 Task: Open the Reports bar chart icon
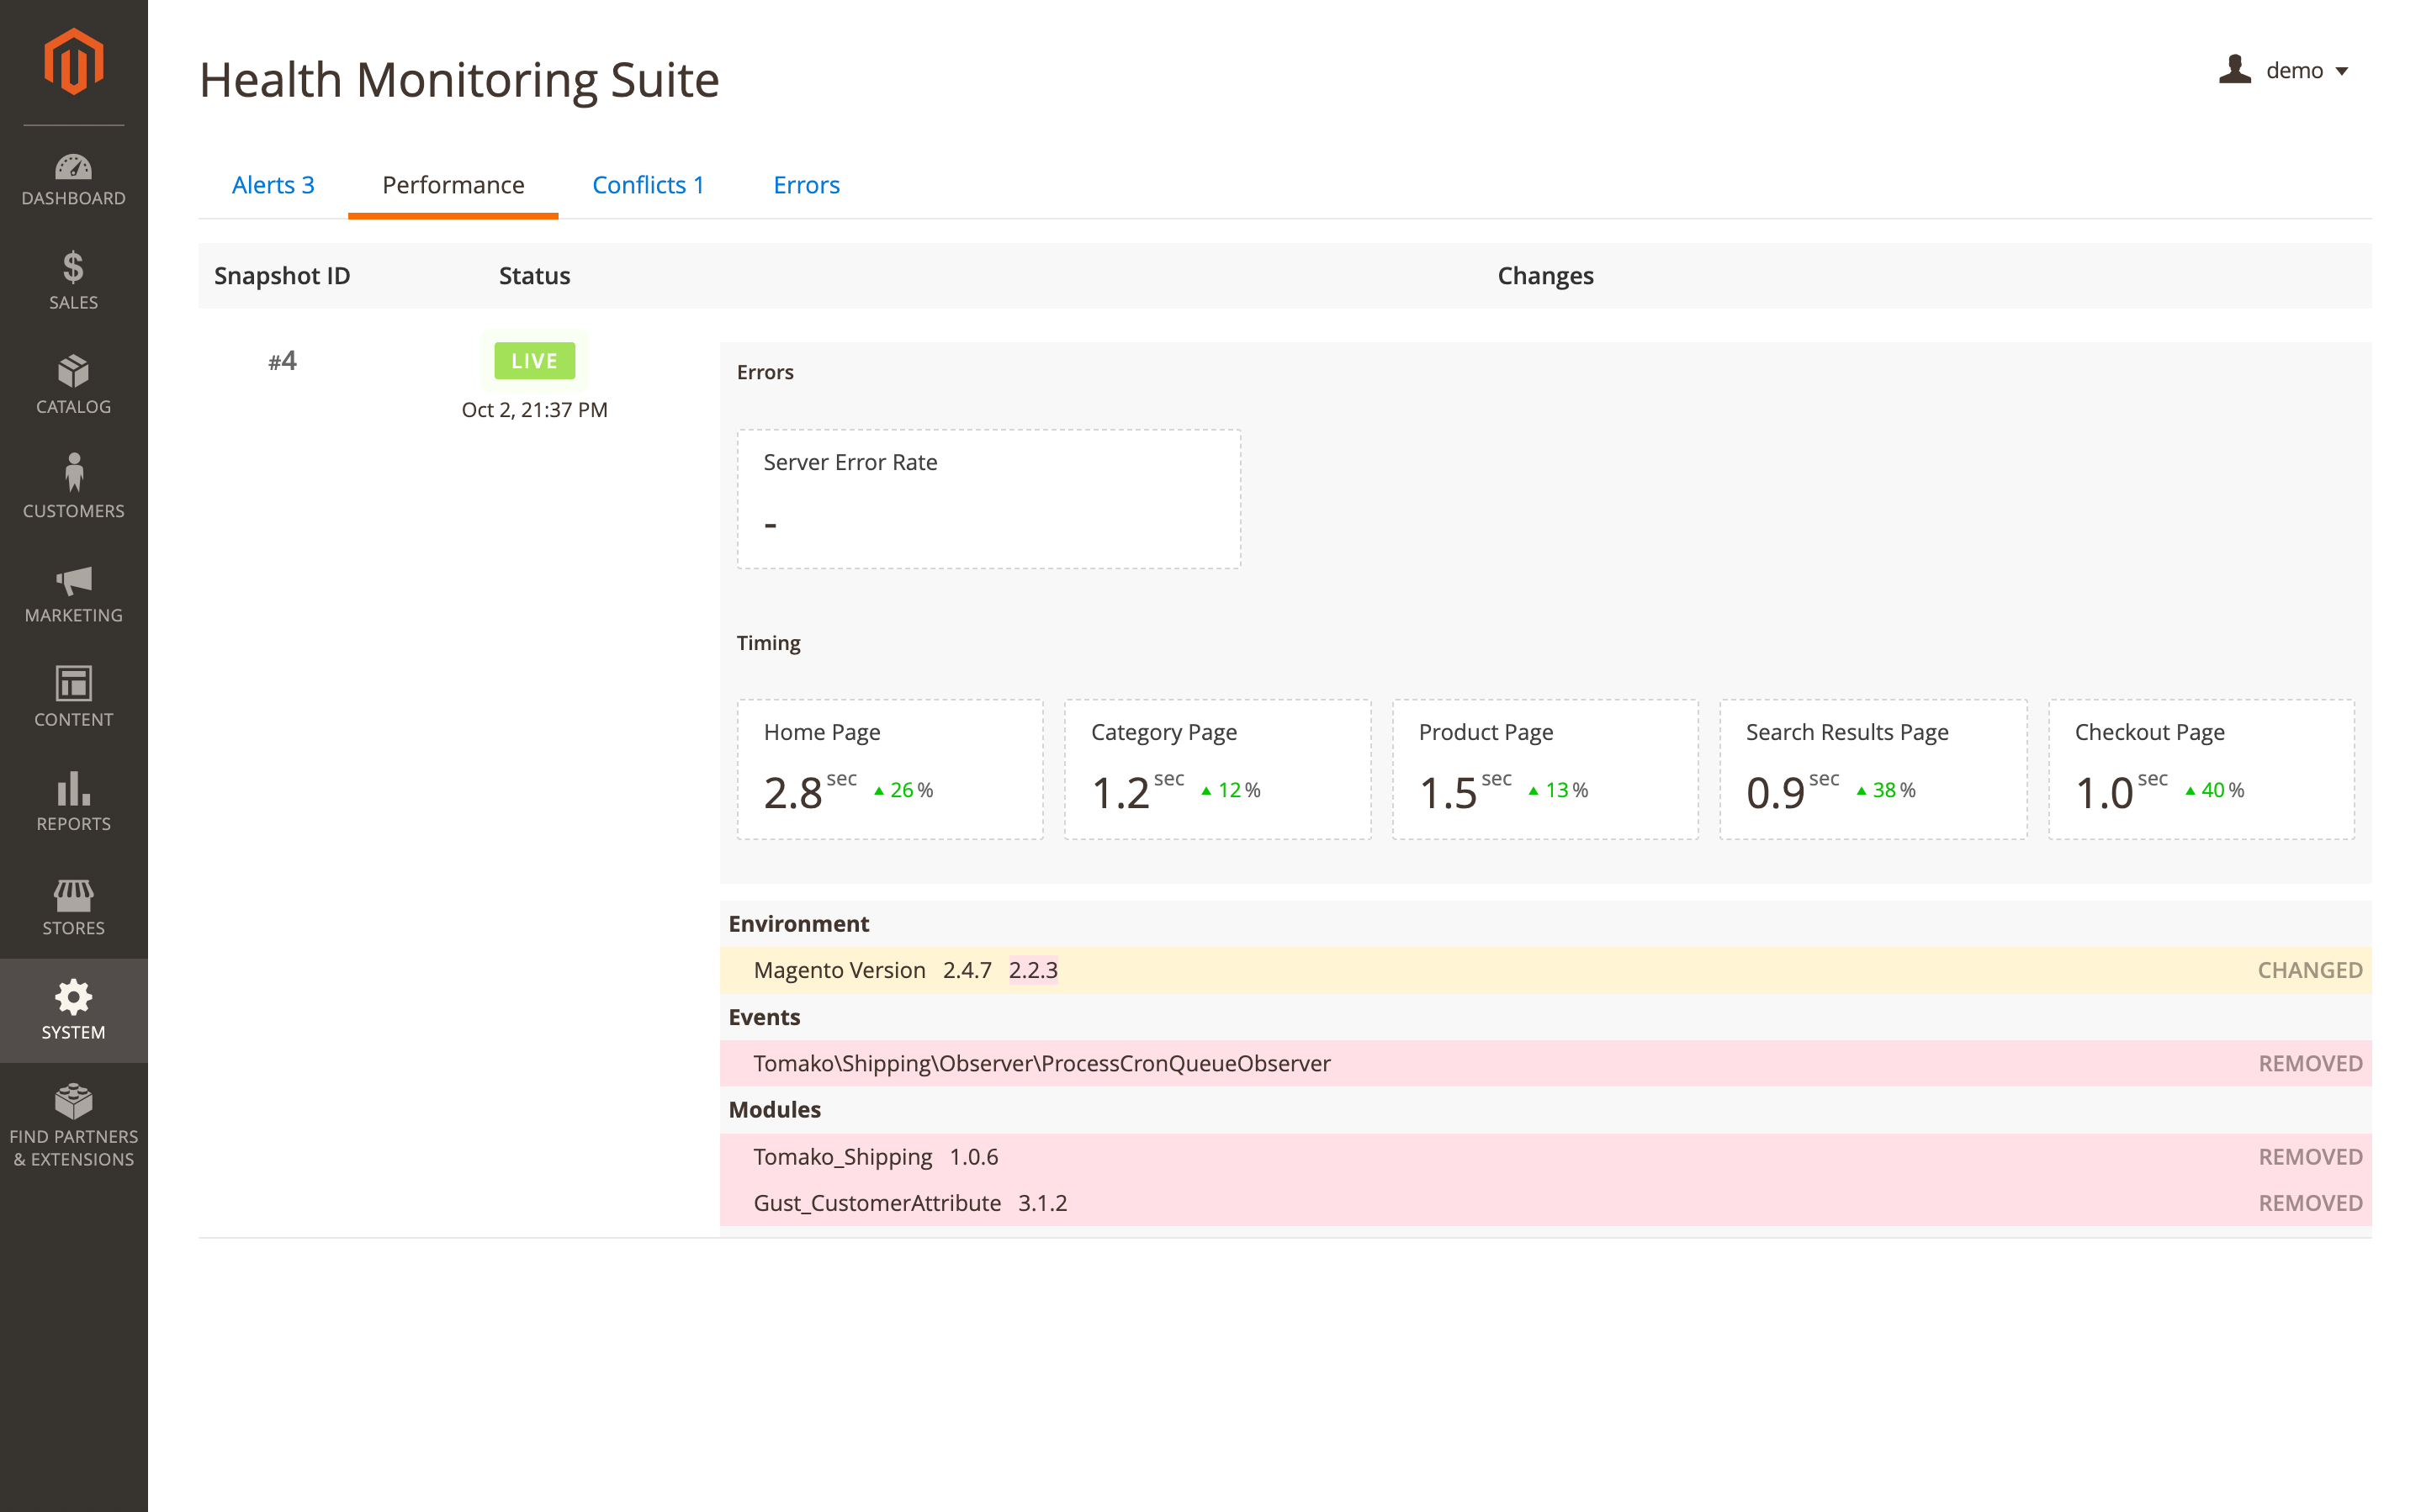[x=73, y=789]
